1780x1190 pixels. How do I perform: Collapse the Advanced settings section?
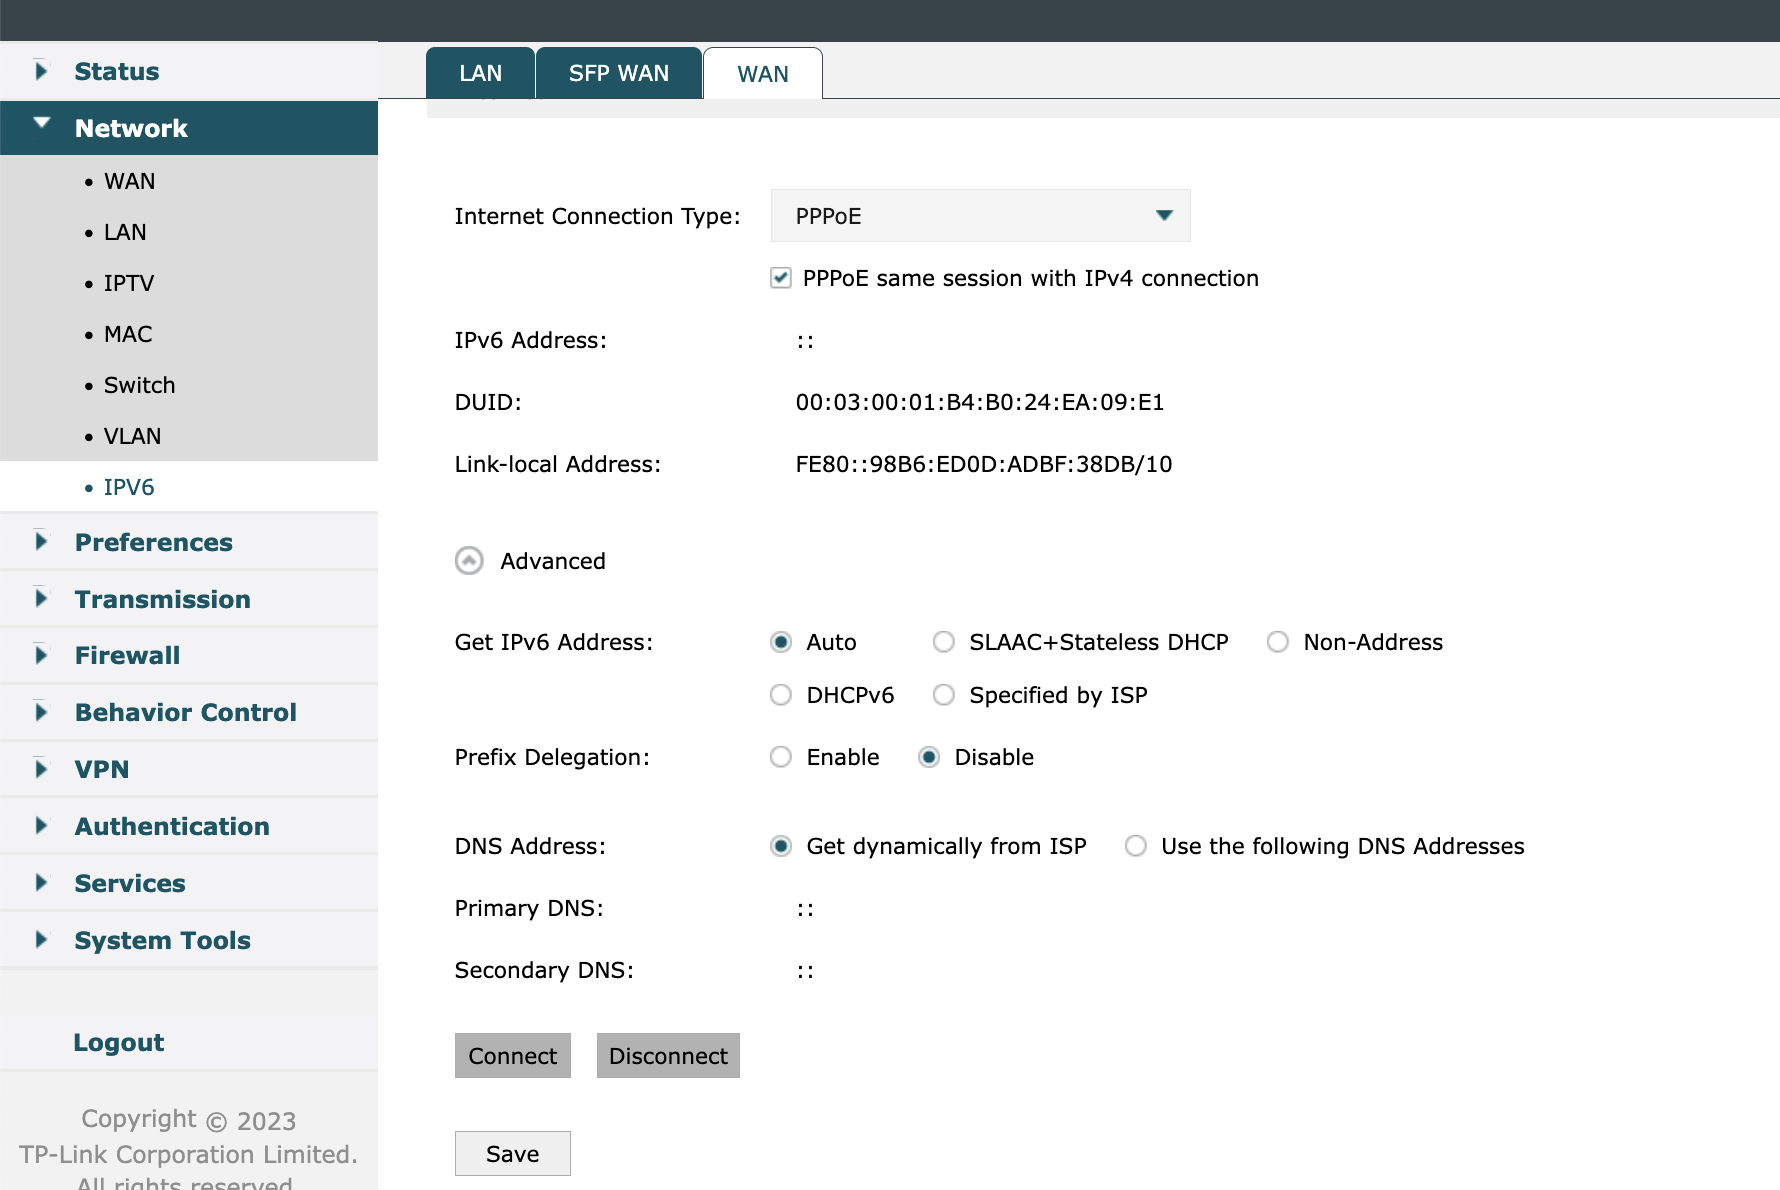[468, 561]
